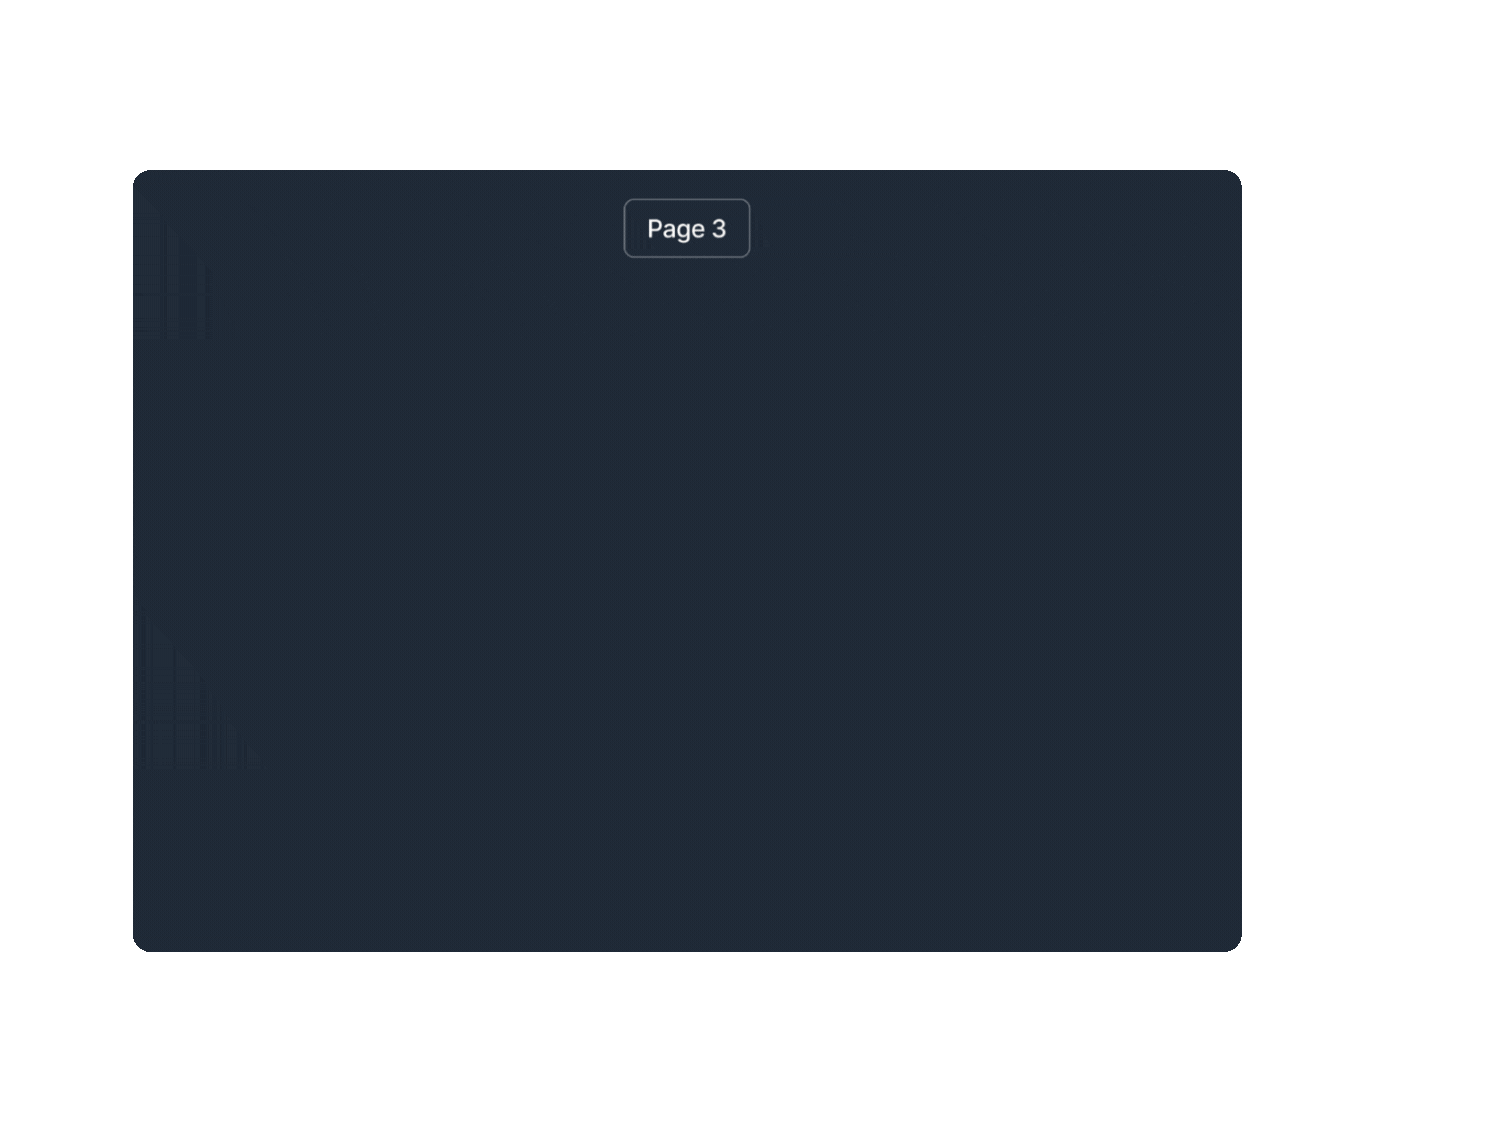Click the white margin outside the dark panel
1500x1125 pixels.
[1370, 560]
